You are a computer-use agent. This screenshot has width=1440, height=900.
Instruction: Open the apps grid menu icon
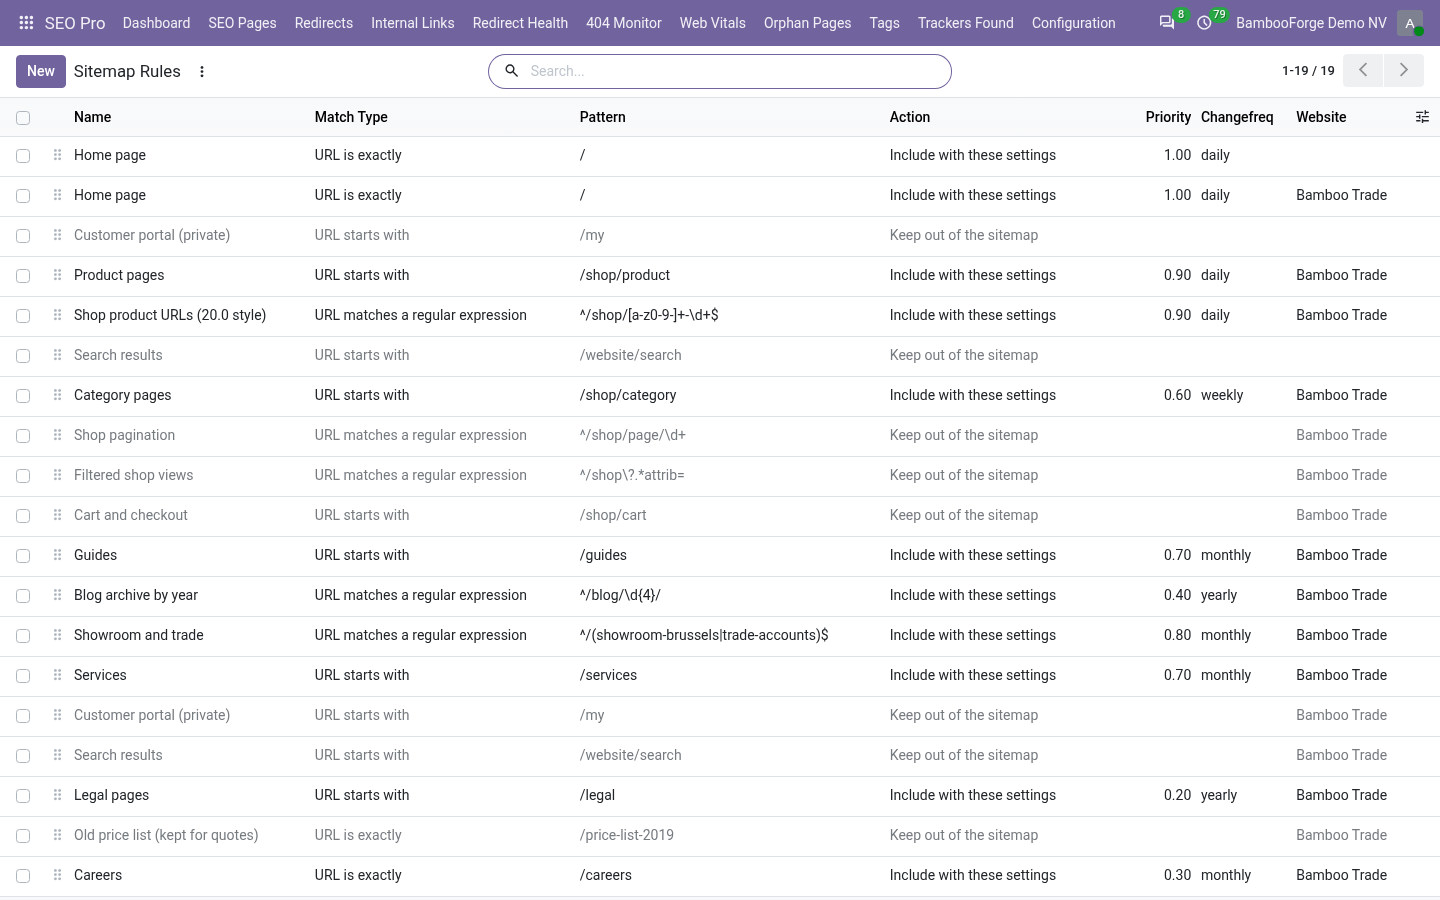click(26, 22)
